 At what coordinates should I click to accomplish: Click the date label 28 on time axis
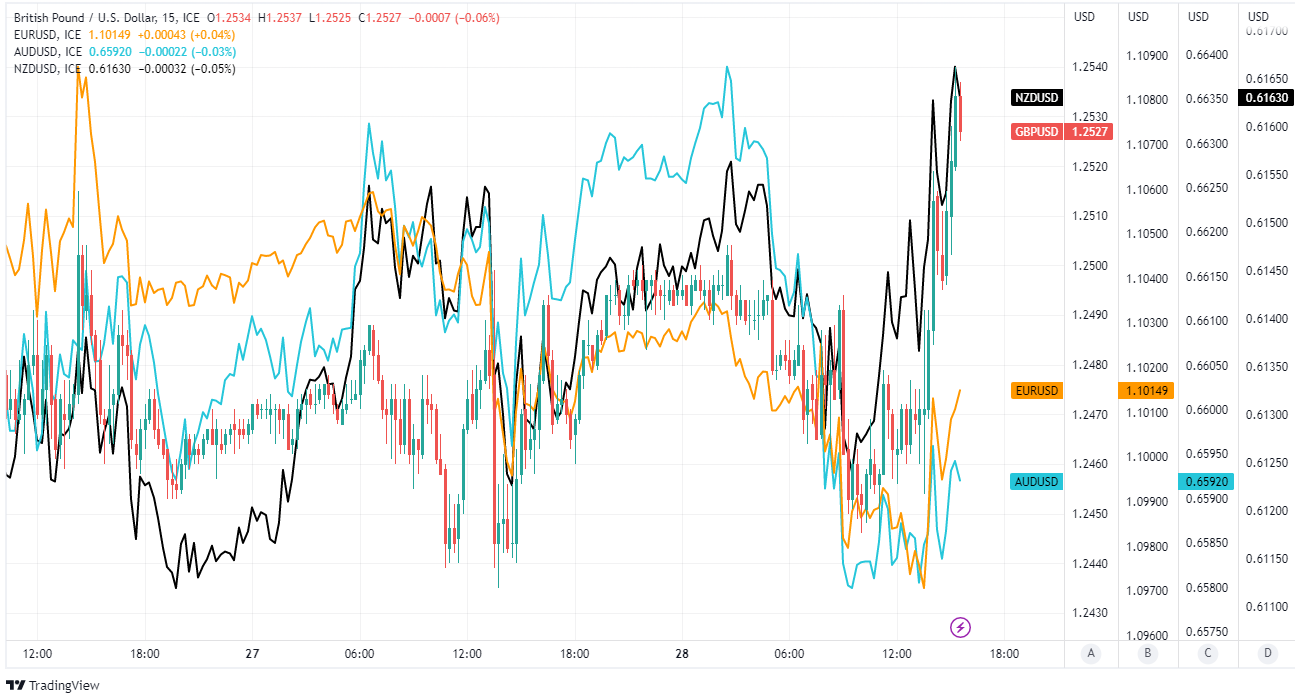682,654
